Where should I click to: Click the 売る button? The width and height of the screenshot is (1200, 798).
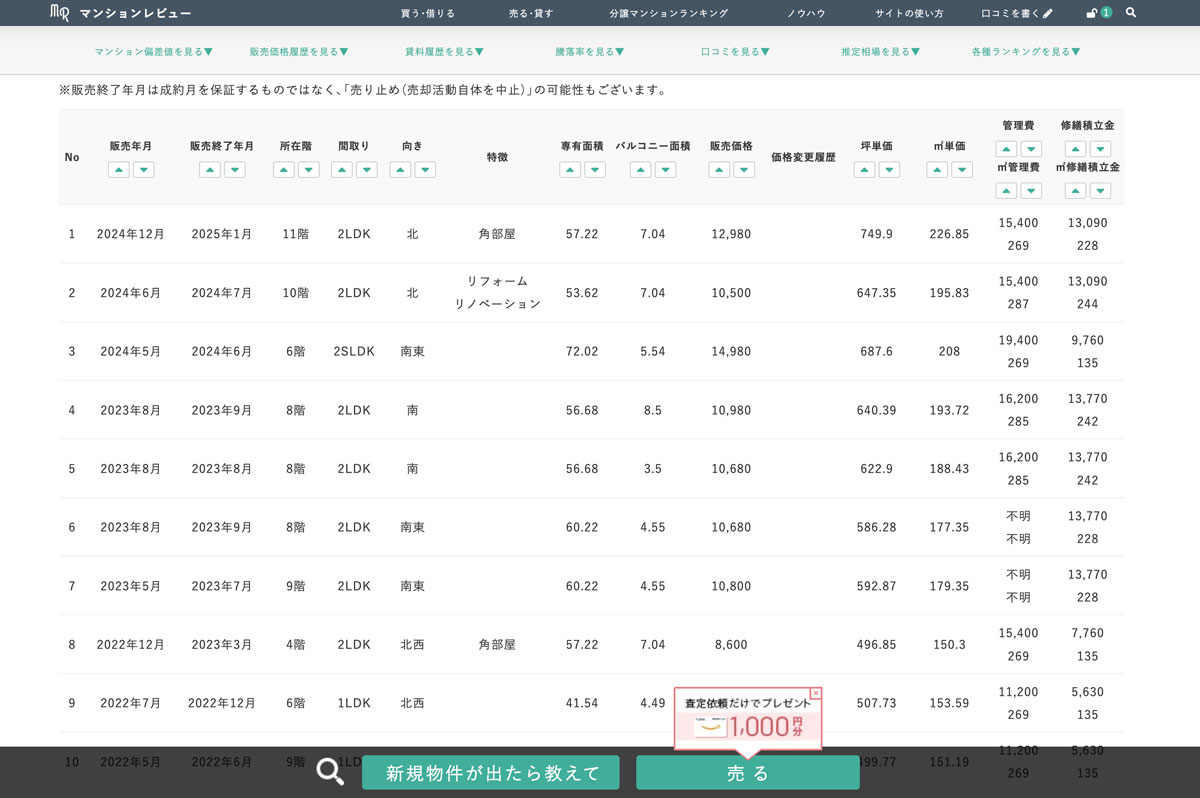coord(747,772)
